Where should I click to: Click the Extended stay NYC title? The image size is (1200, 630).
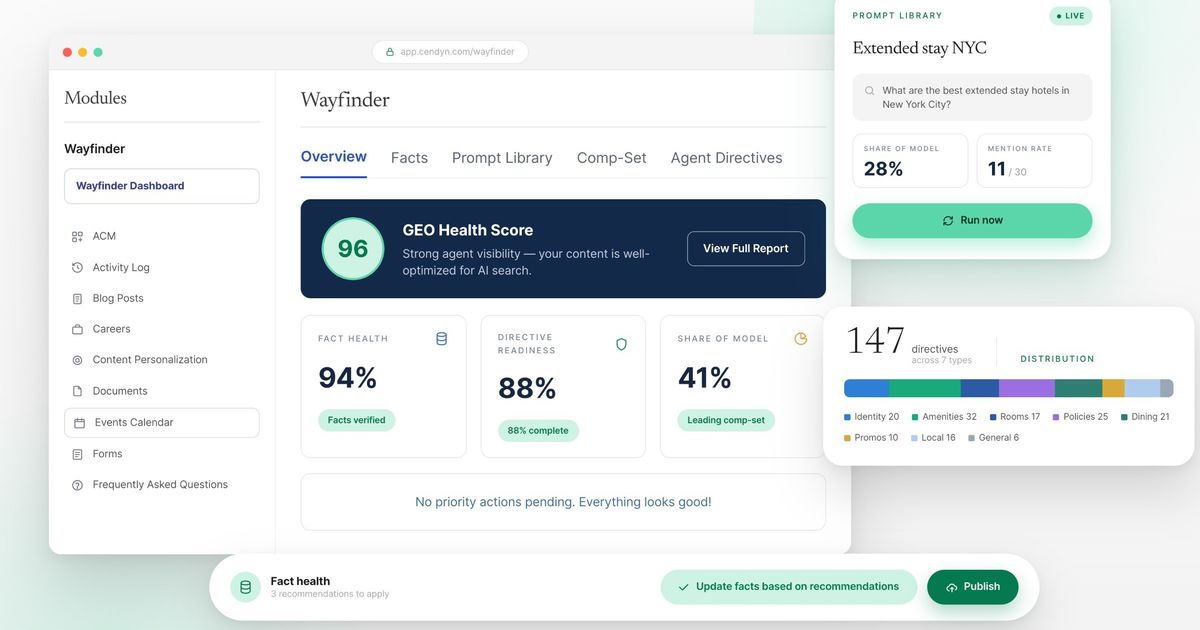[x=919, y=48]
